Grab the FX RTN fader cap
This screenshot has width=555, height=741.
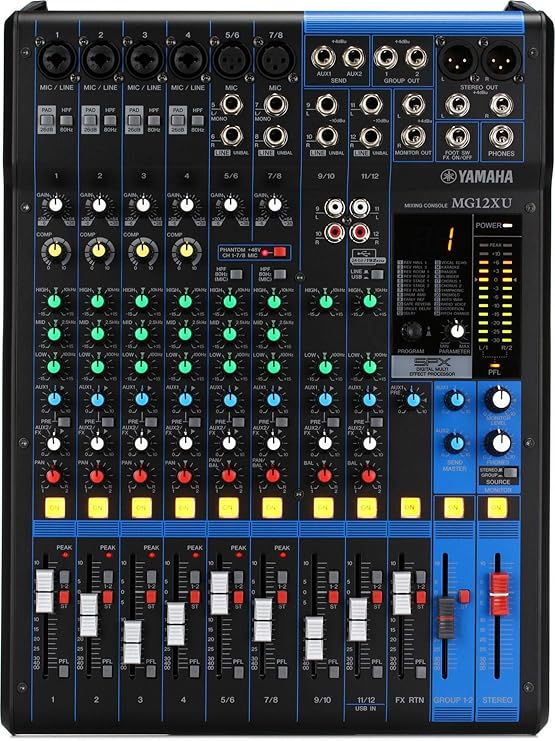[402, 593]
